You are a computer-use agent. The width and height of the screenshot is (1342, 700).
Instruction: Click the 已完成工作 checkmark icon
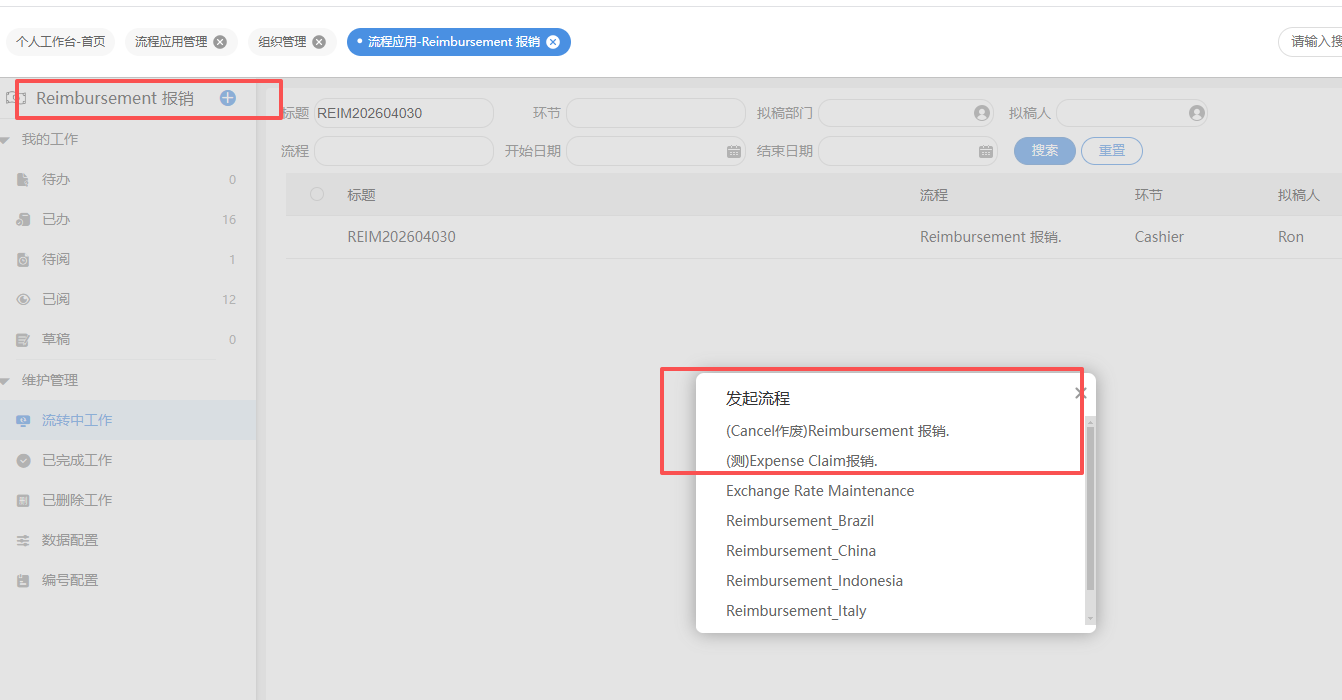click(x=23, y=461)
